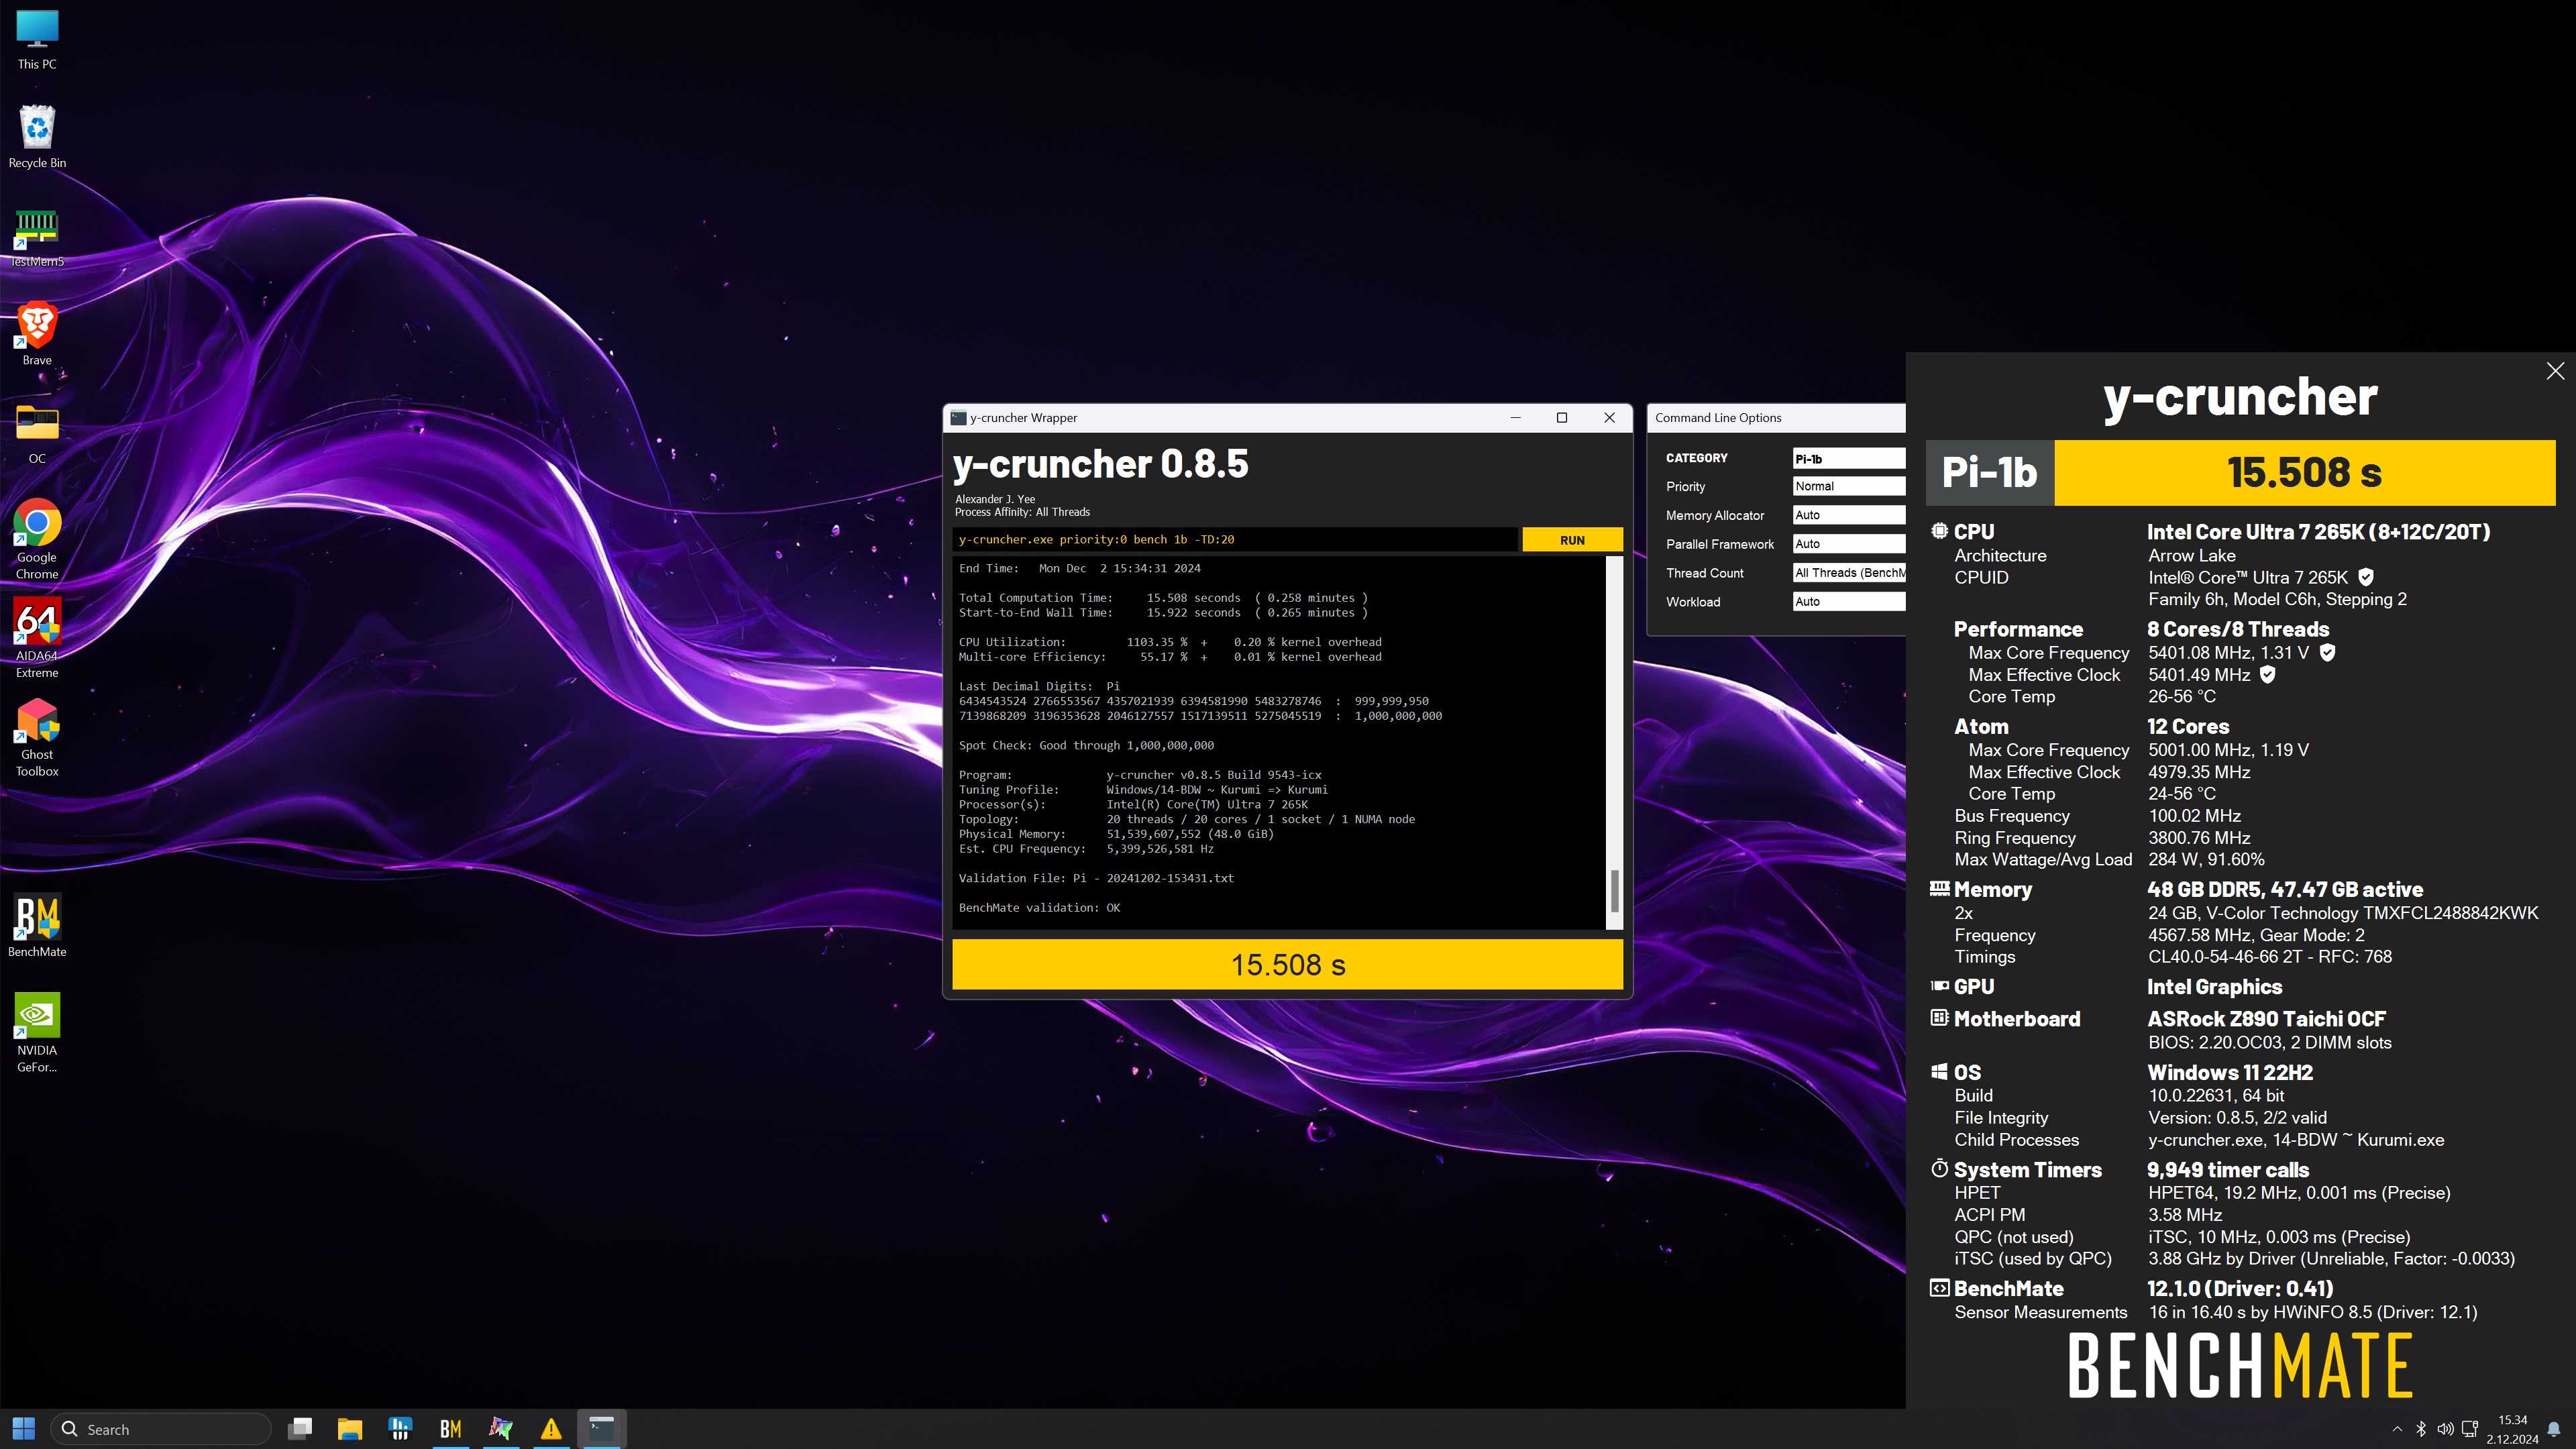
Task: Click the RUN button in y-cruncher Wrapper
Action: click(x=1572, y=540)
